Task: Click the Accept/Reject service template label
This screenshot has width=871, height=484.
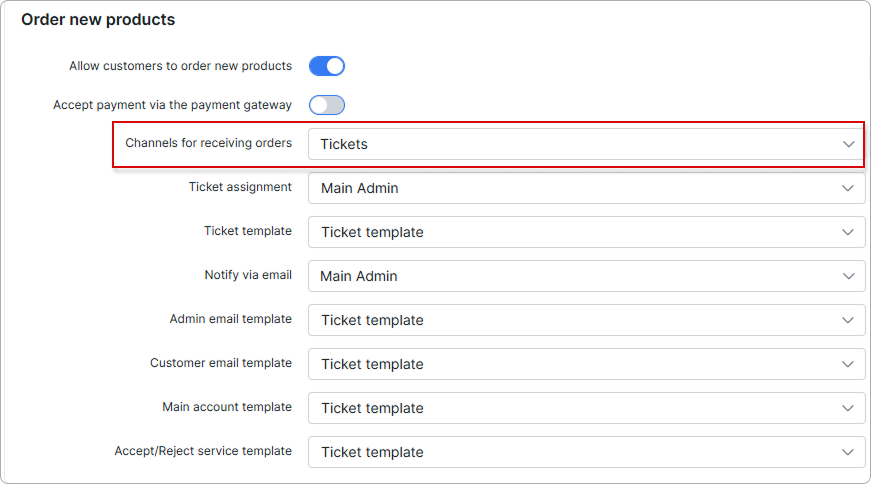Action: point(203,451)
